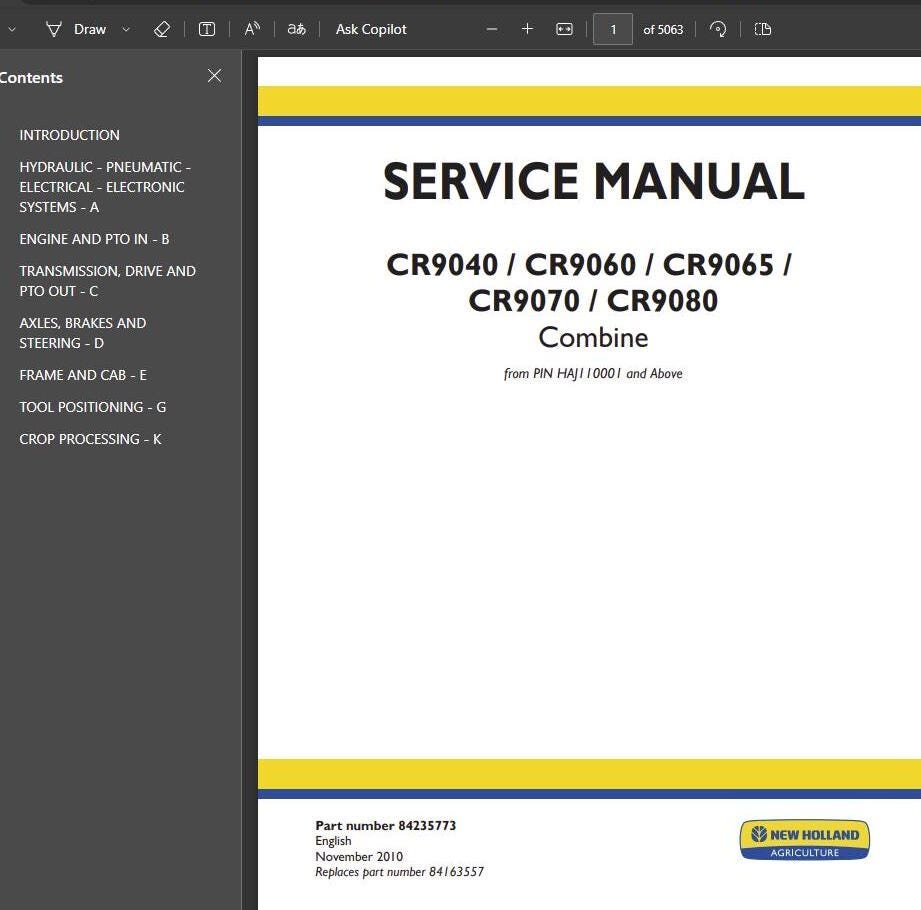Click the 'of 5063' page count text

tap(663, 29)
